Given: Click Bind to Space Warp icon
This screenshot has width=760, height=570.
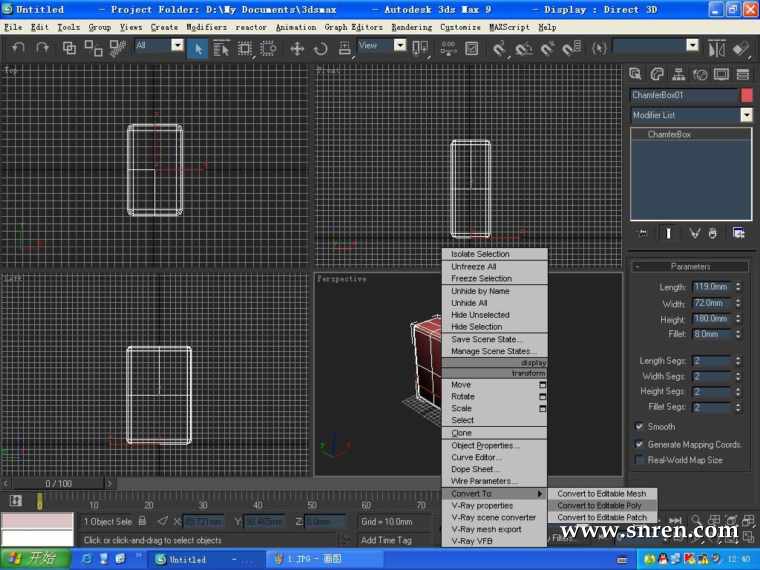Looking at the screenshot, I should click(x=118, y=48).
